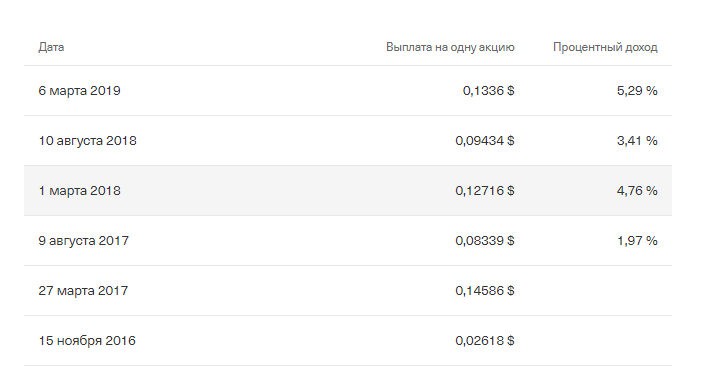Screen dimensions: 718x375
Task: Click the 0,02618 $ payout value
Action: (485, 340)
